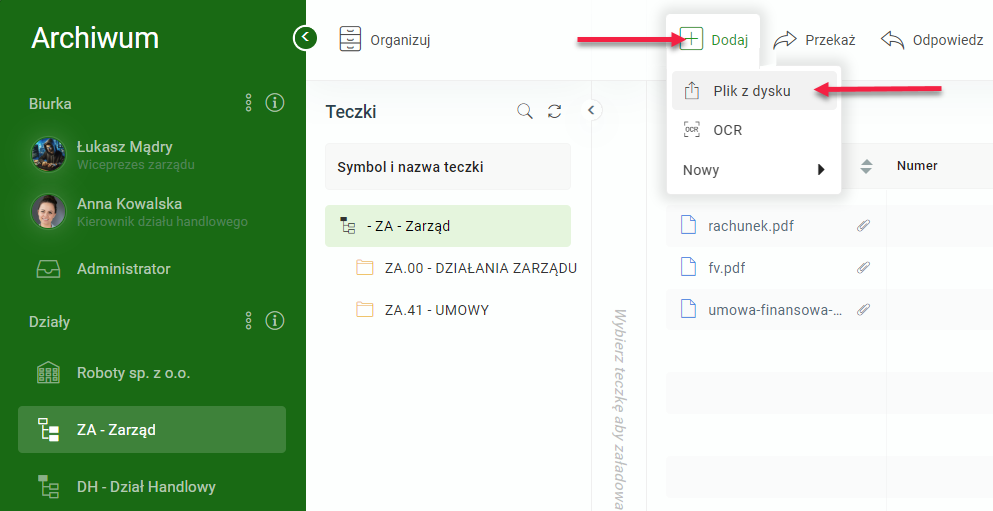Click Anna Kowalska's avatar

tap(49, 211)
